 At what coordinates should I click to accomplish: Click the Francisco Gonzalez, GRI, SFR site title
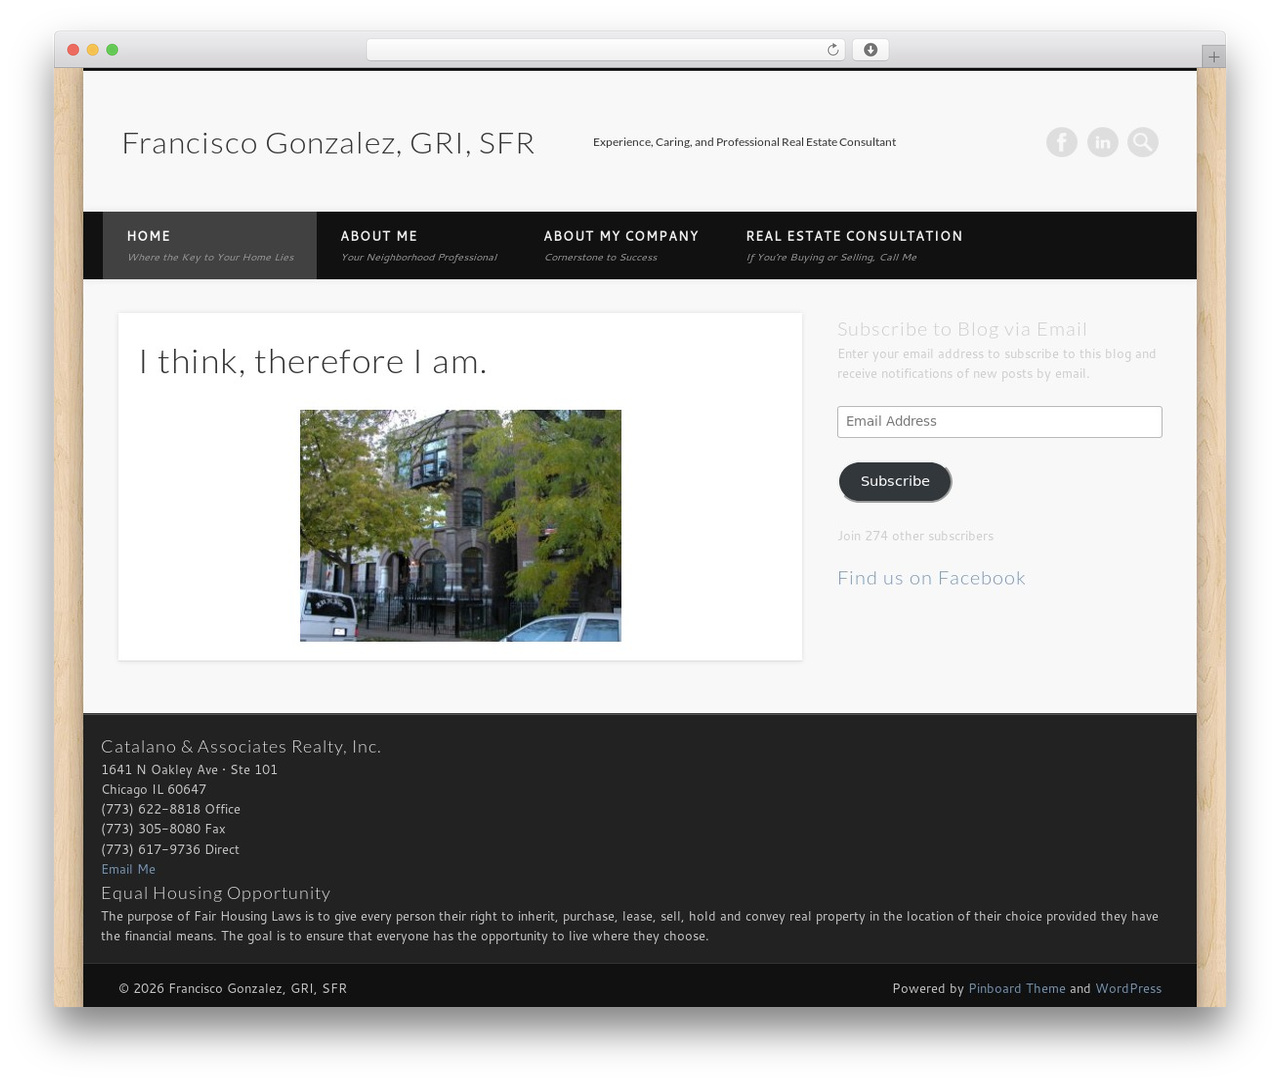tap(328, 143)
